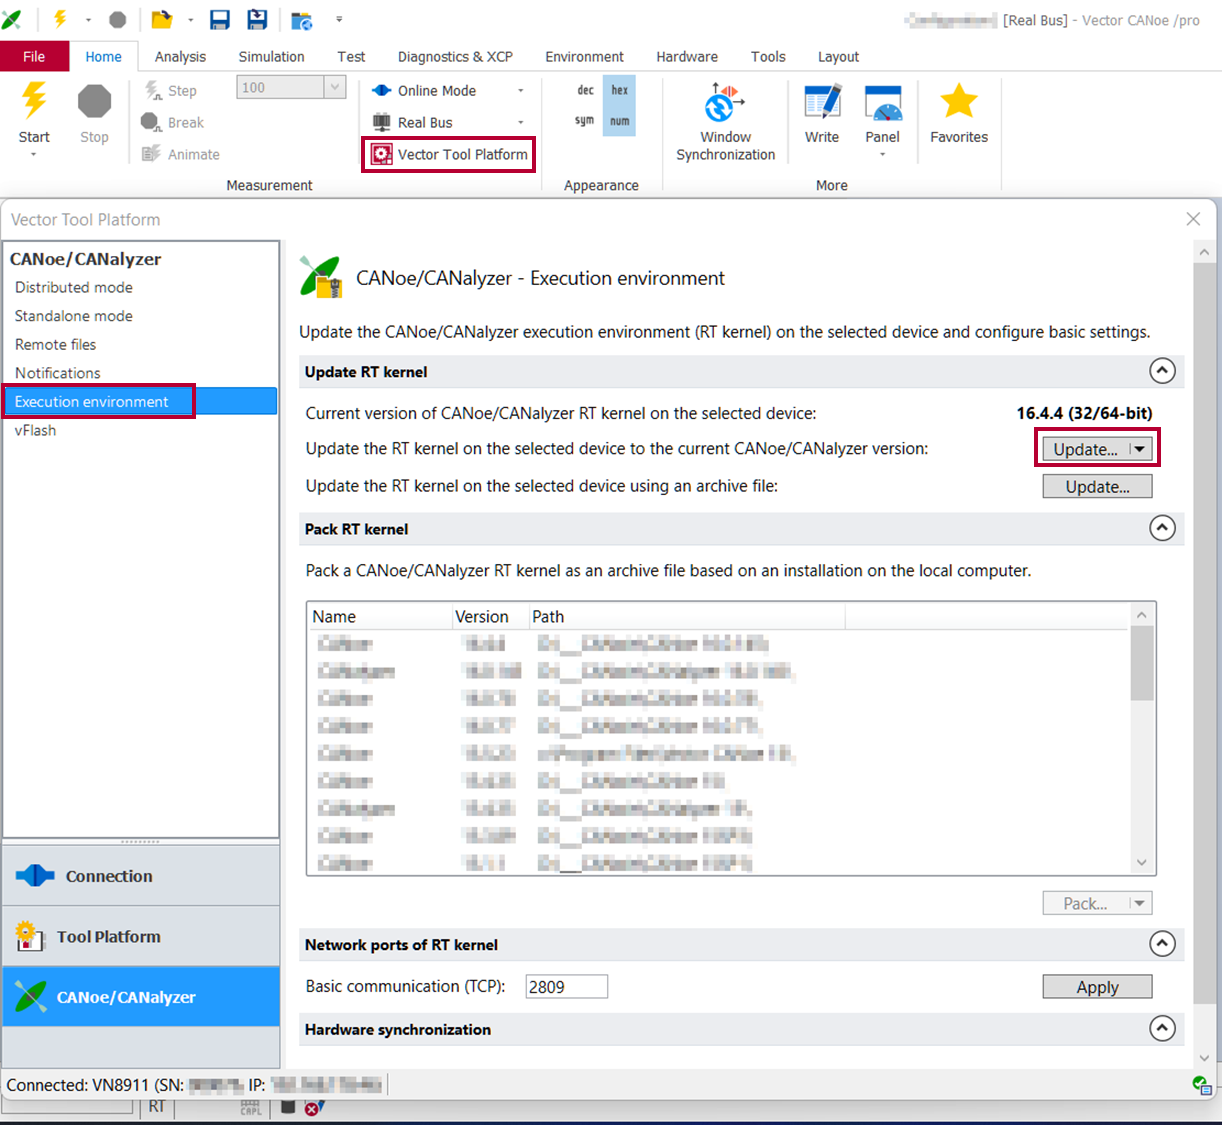The image size is (1222, 1125).
Task: Click Update button for archive file
Action: [1097, 487]
